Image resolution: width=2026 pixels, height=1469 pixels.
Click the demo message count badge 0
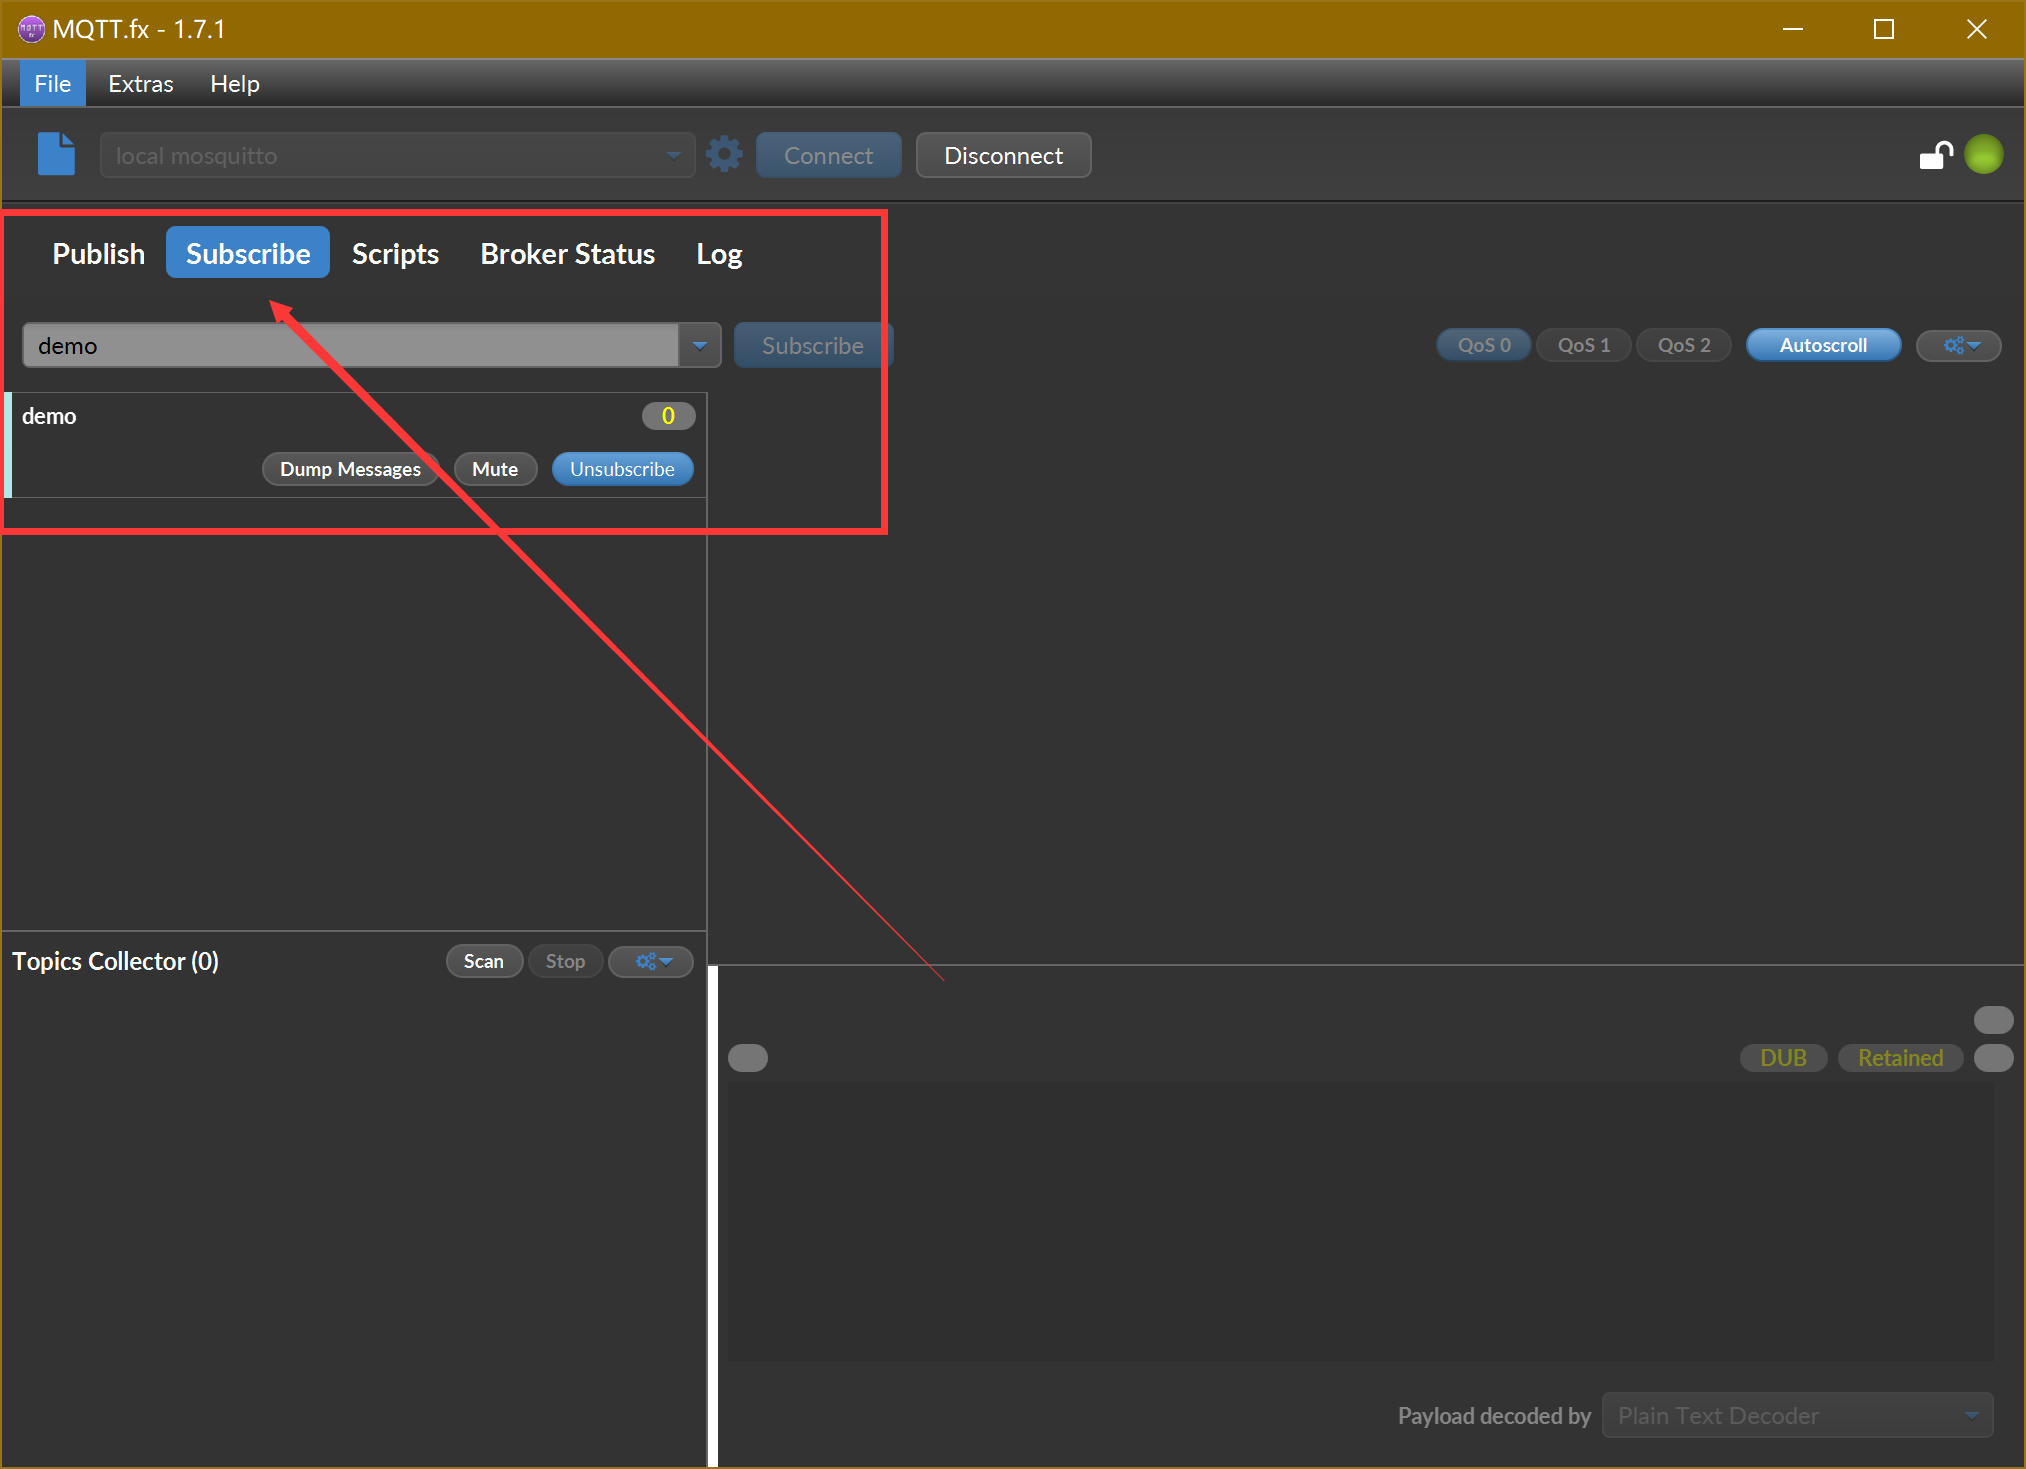(x=668, y=415)
